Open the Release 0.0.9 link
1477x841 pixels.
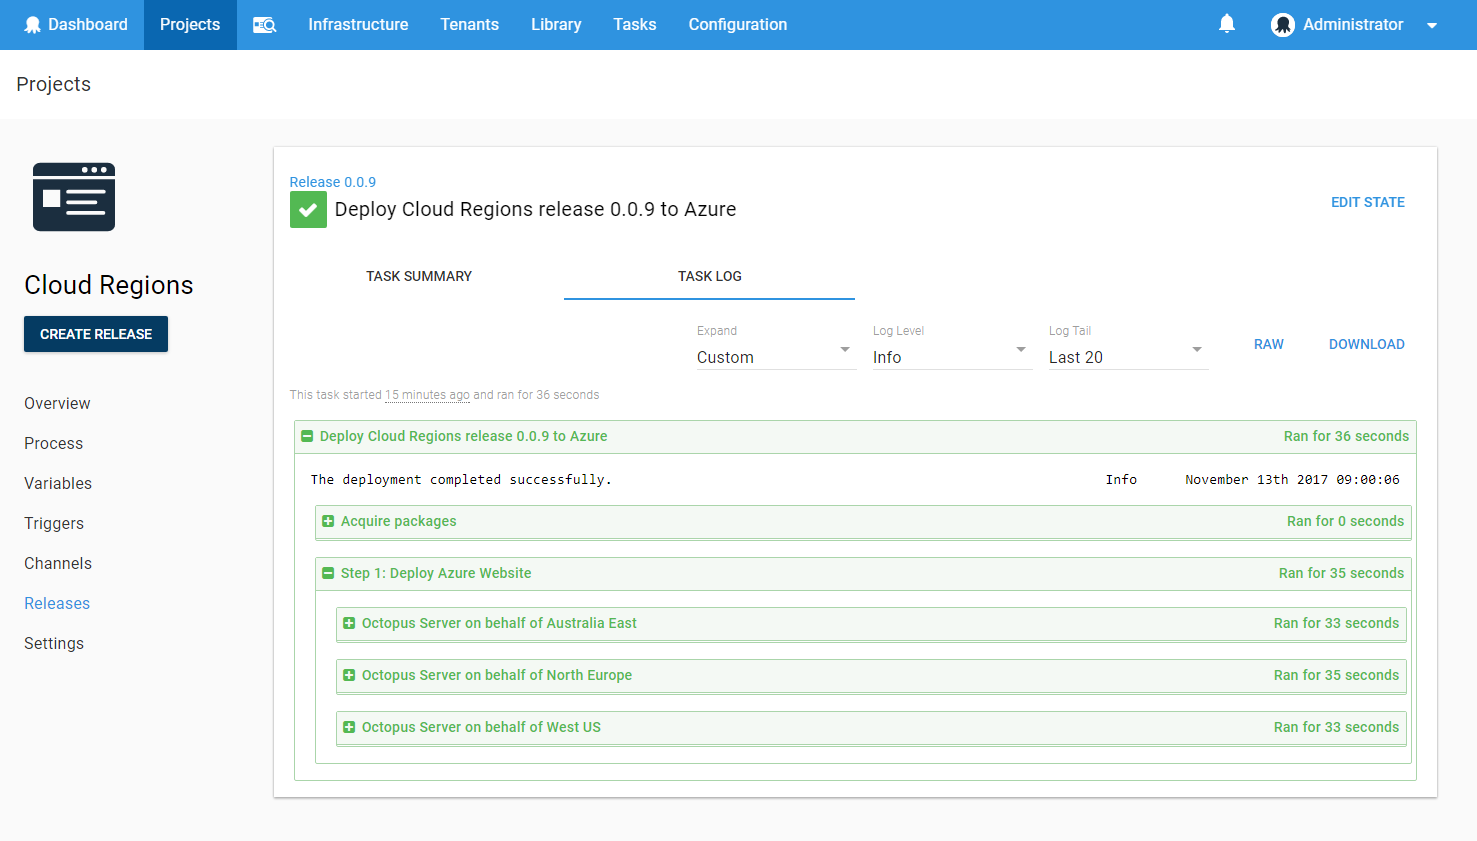332,182
